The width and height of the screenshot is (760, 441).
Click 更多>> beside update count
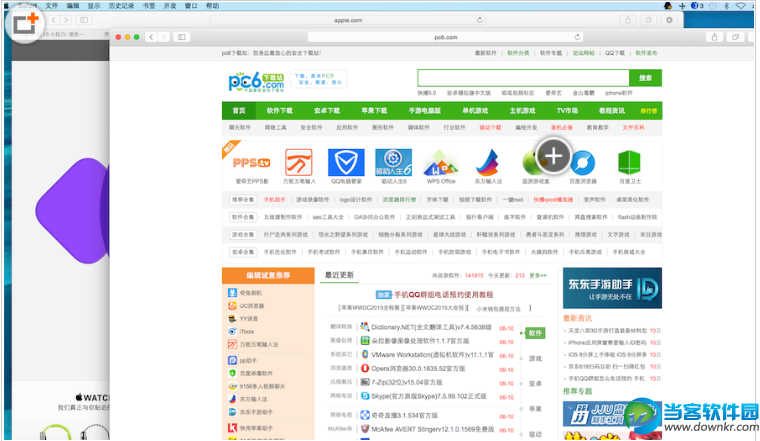point(538,275)
